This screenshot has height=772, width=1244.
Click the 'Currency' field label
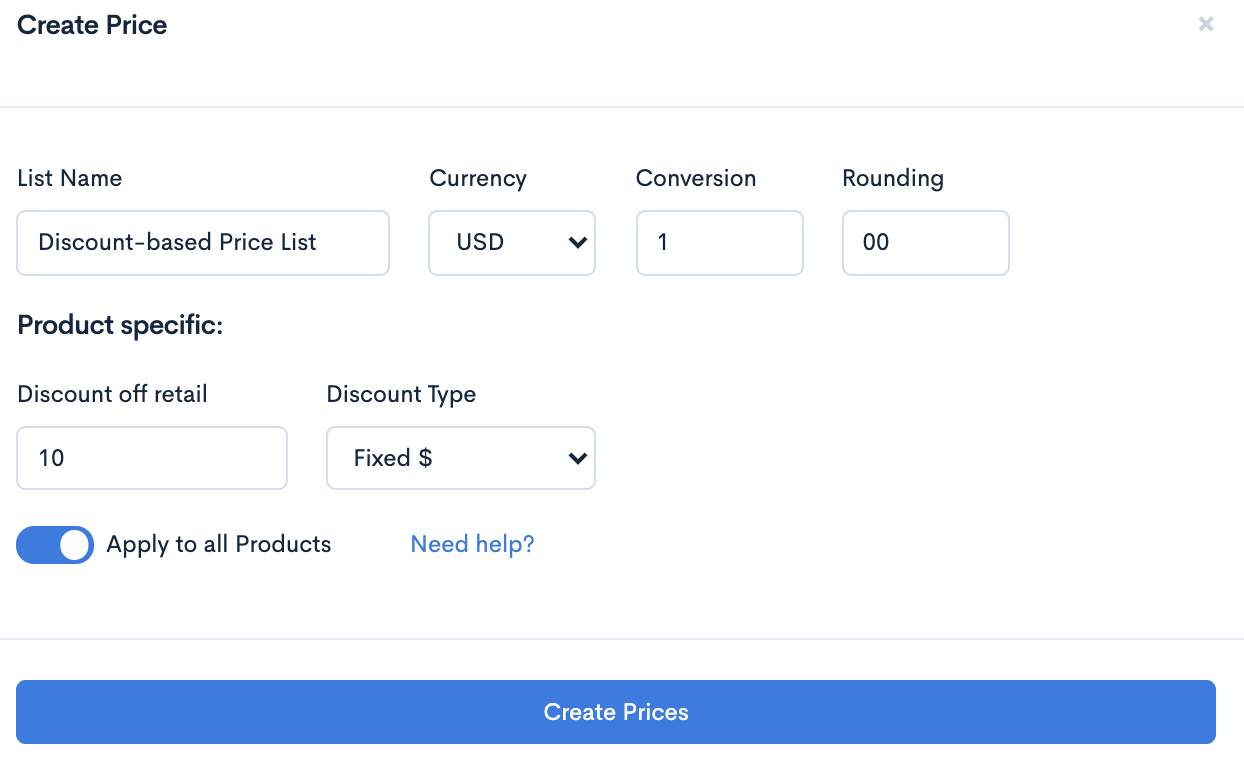478,178
